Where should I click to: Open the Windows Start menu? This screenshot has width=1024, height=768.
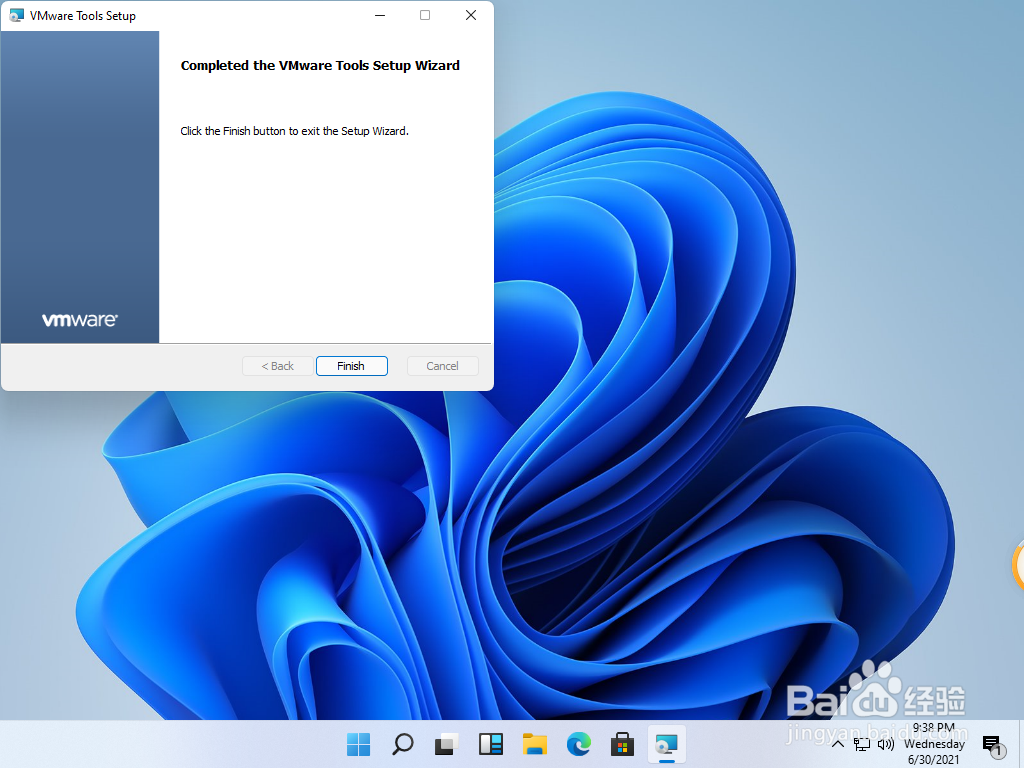click(x=358, y=744)
